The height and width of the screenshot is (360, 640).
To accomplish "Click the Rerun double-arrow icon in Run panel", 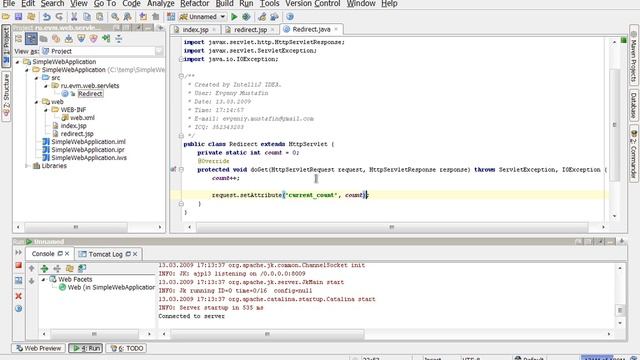I will (x=18, y=253).
